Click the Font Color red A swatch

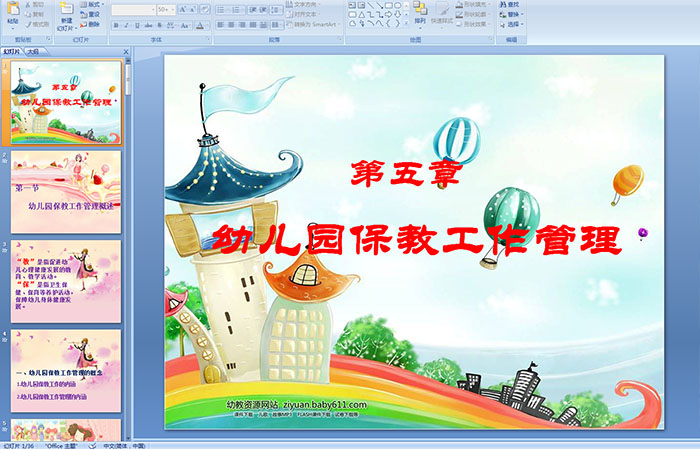200,25
